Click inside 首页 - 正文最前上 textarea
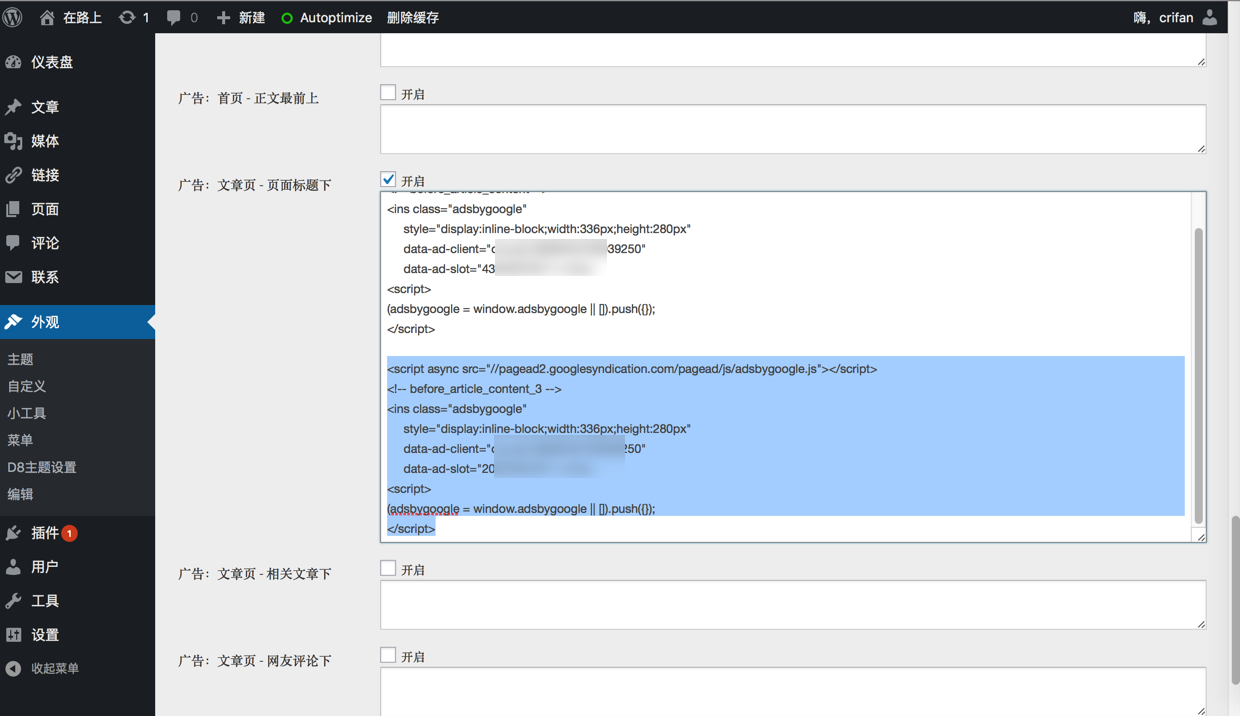Image resolution: width=1240 pixels, height=716 pixels. pos(793,129)
